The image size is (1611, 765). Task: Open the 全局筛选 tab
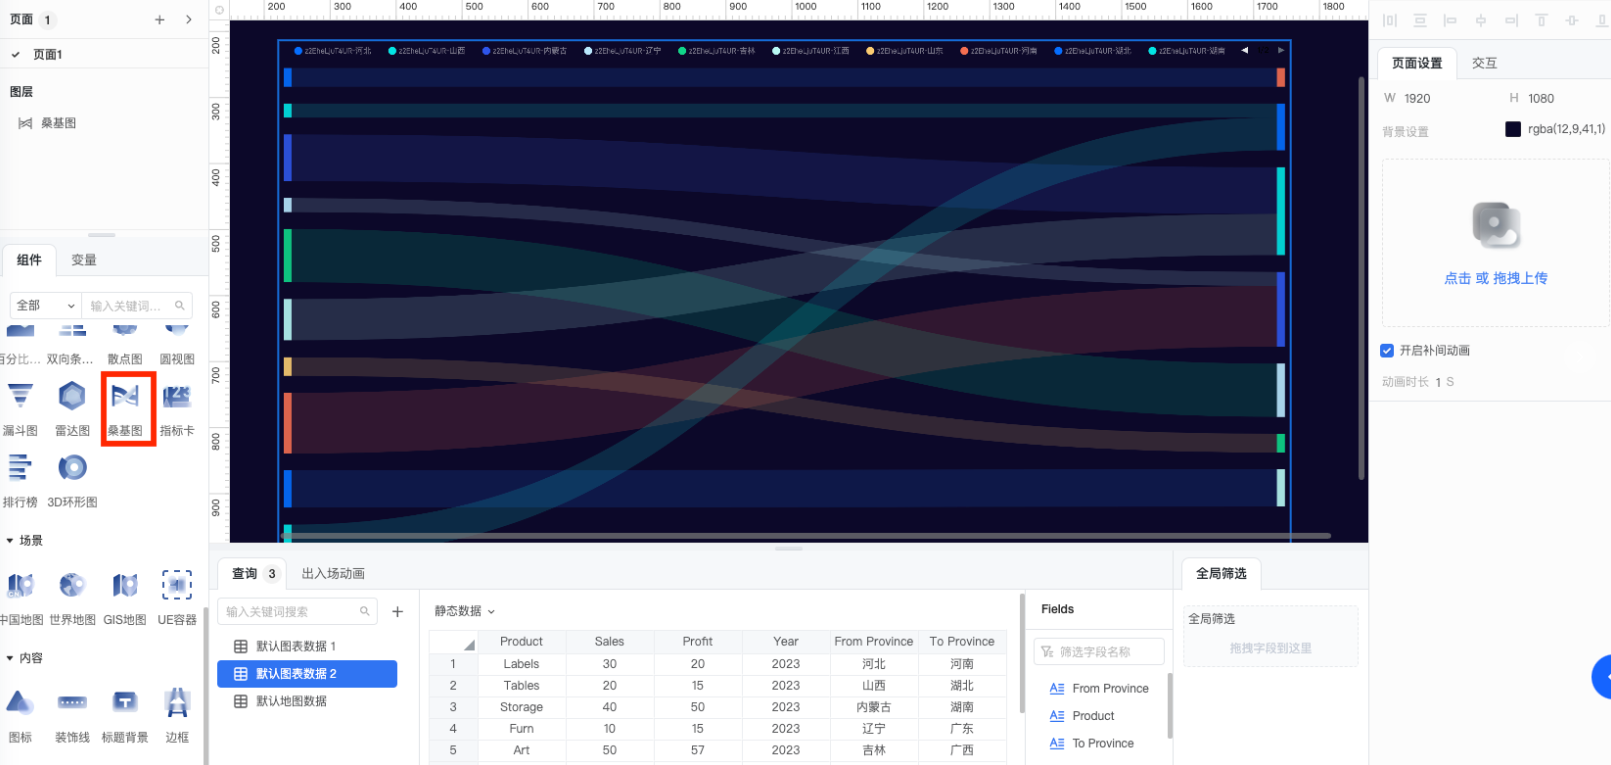pos(1221,574)
